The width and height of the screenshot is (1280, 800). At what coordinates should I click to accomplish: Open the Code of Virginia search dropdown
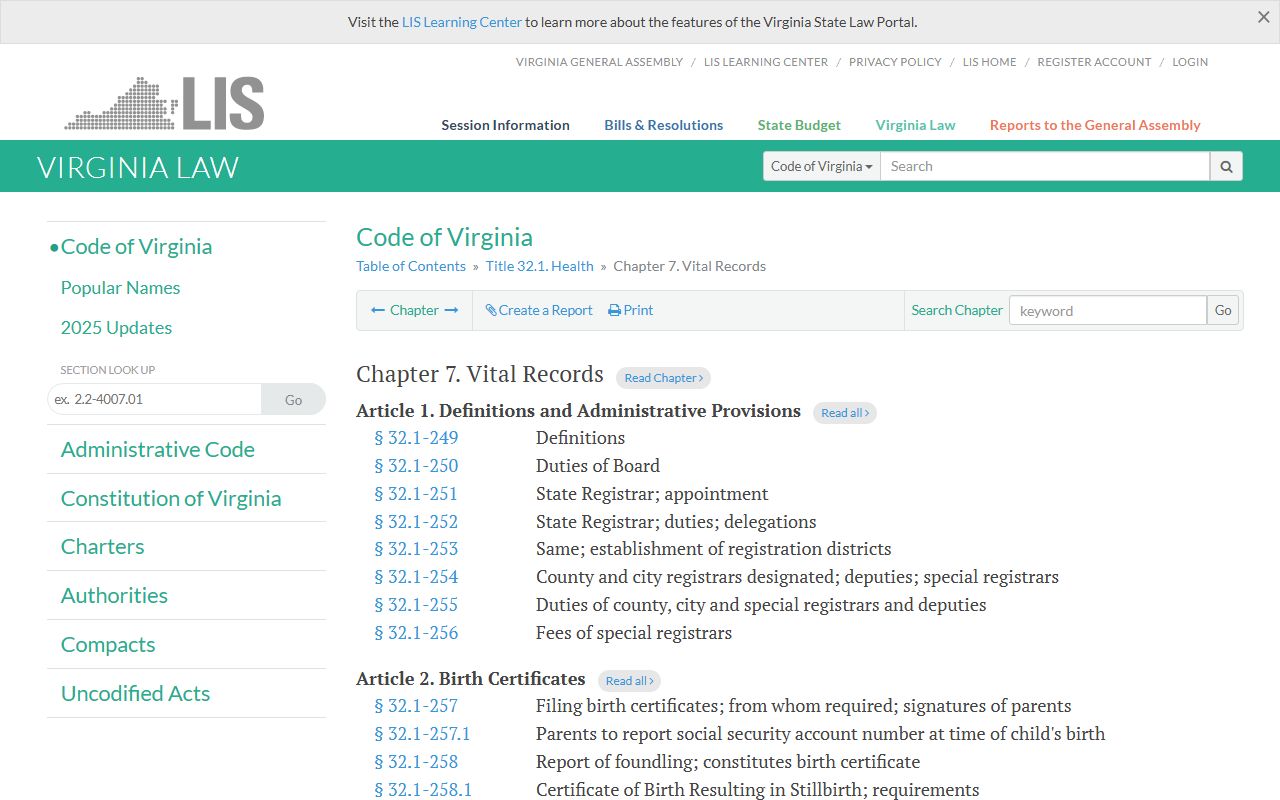(821, 166)
